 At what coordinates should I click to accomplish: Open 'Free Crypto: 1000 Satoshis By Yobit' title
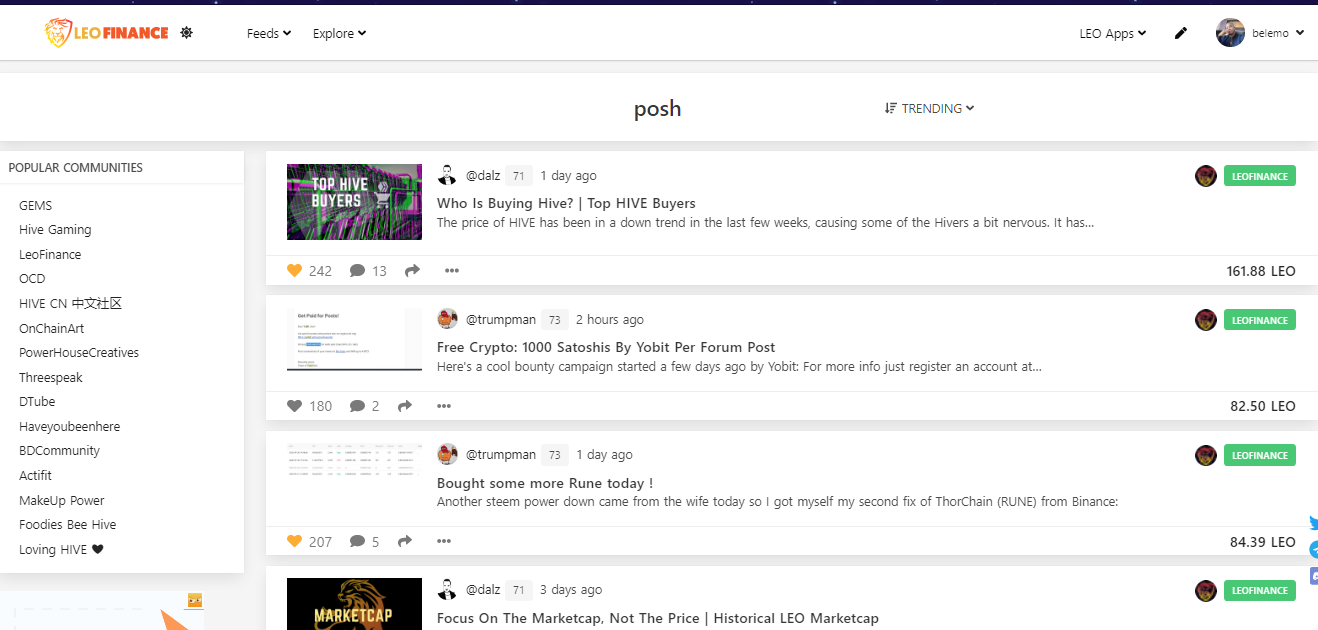pos(606,347)
